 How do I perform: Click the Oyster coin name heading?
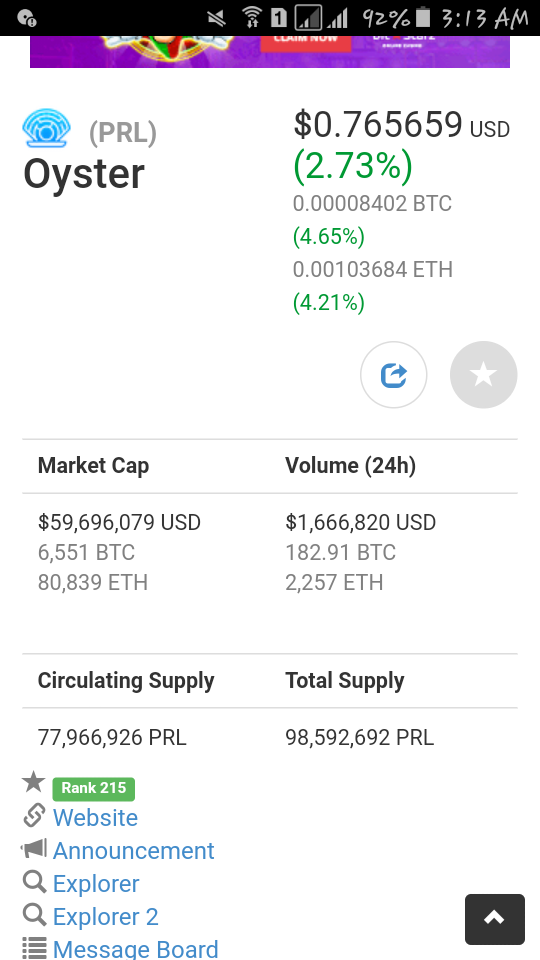(84, 174)
